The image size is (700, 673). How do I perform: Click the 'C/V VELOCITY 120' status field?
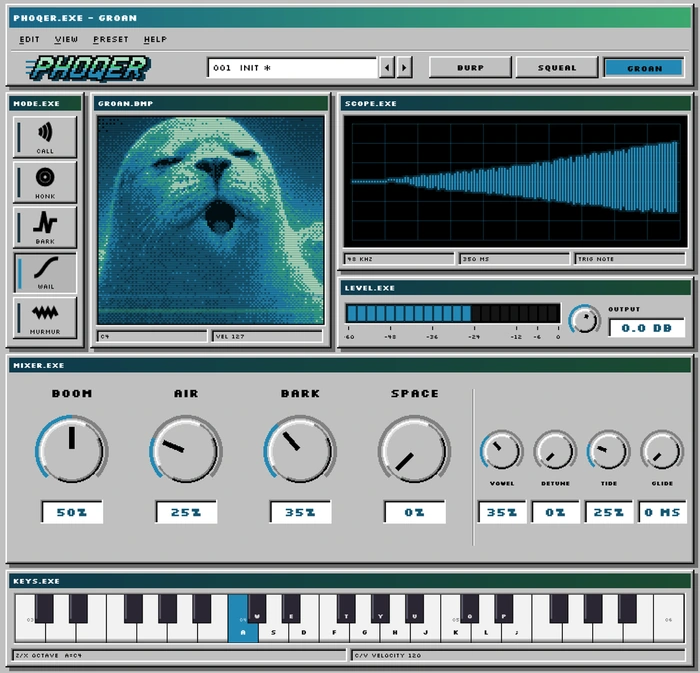click(518, 655)
